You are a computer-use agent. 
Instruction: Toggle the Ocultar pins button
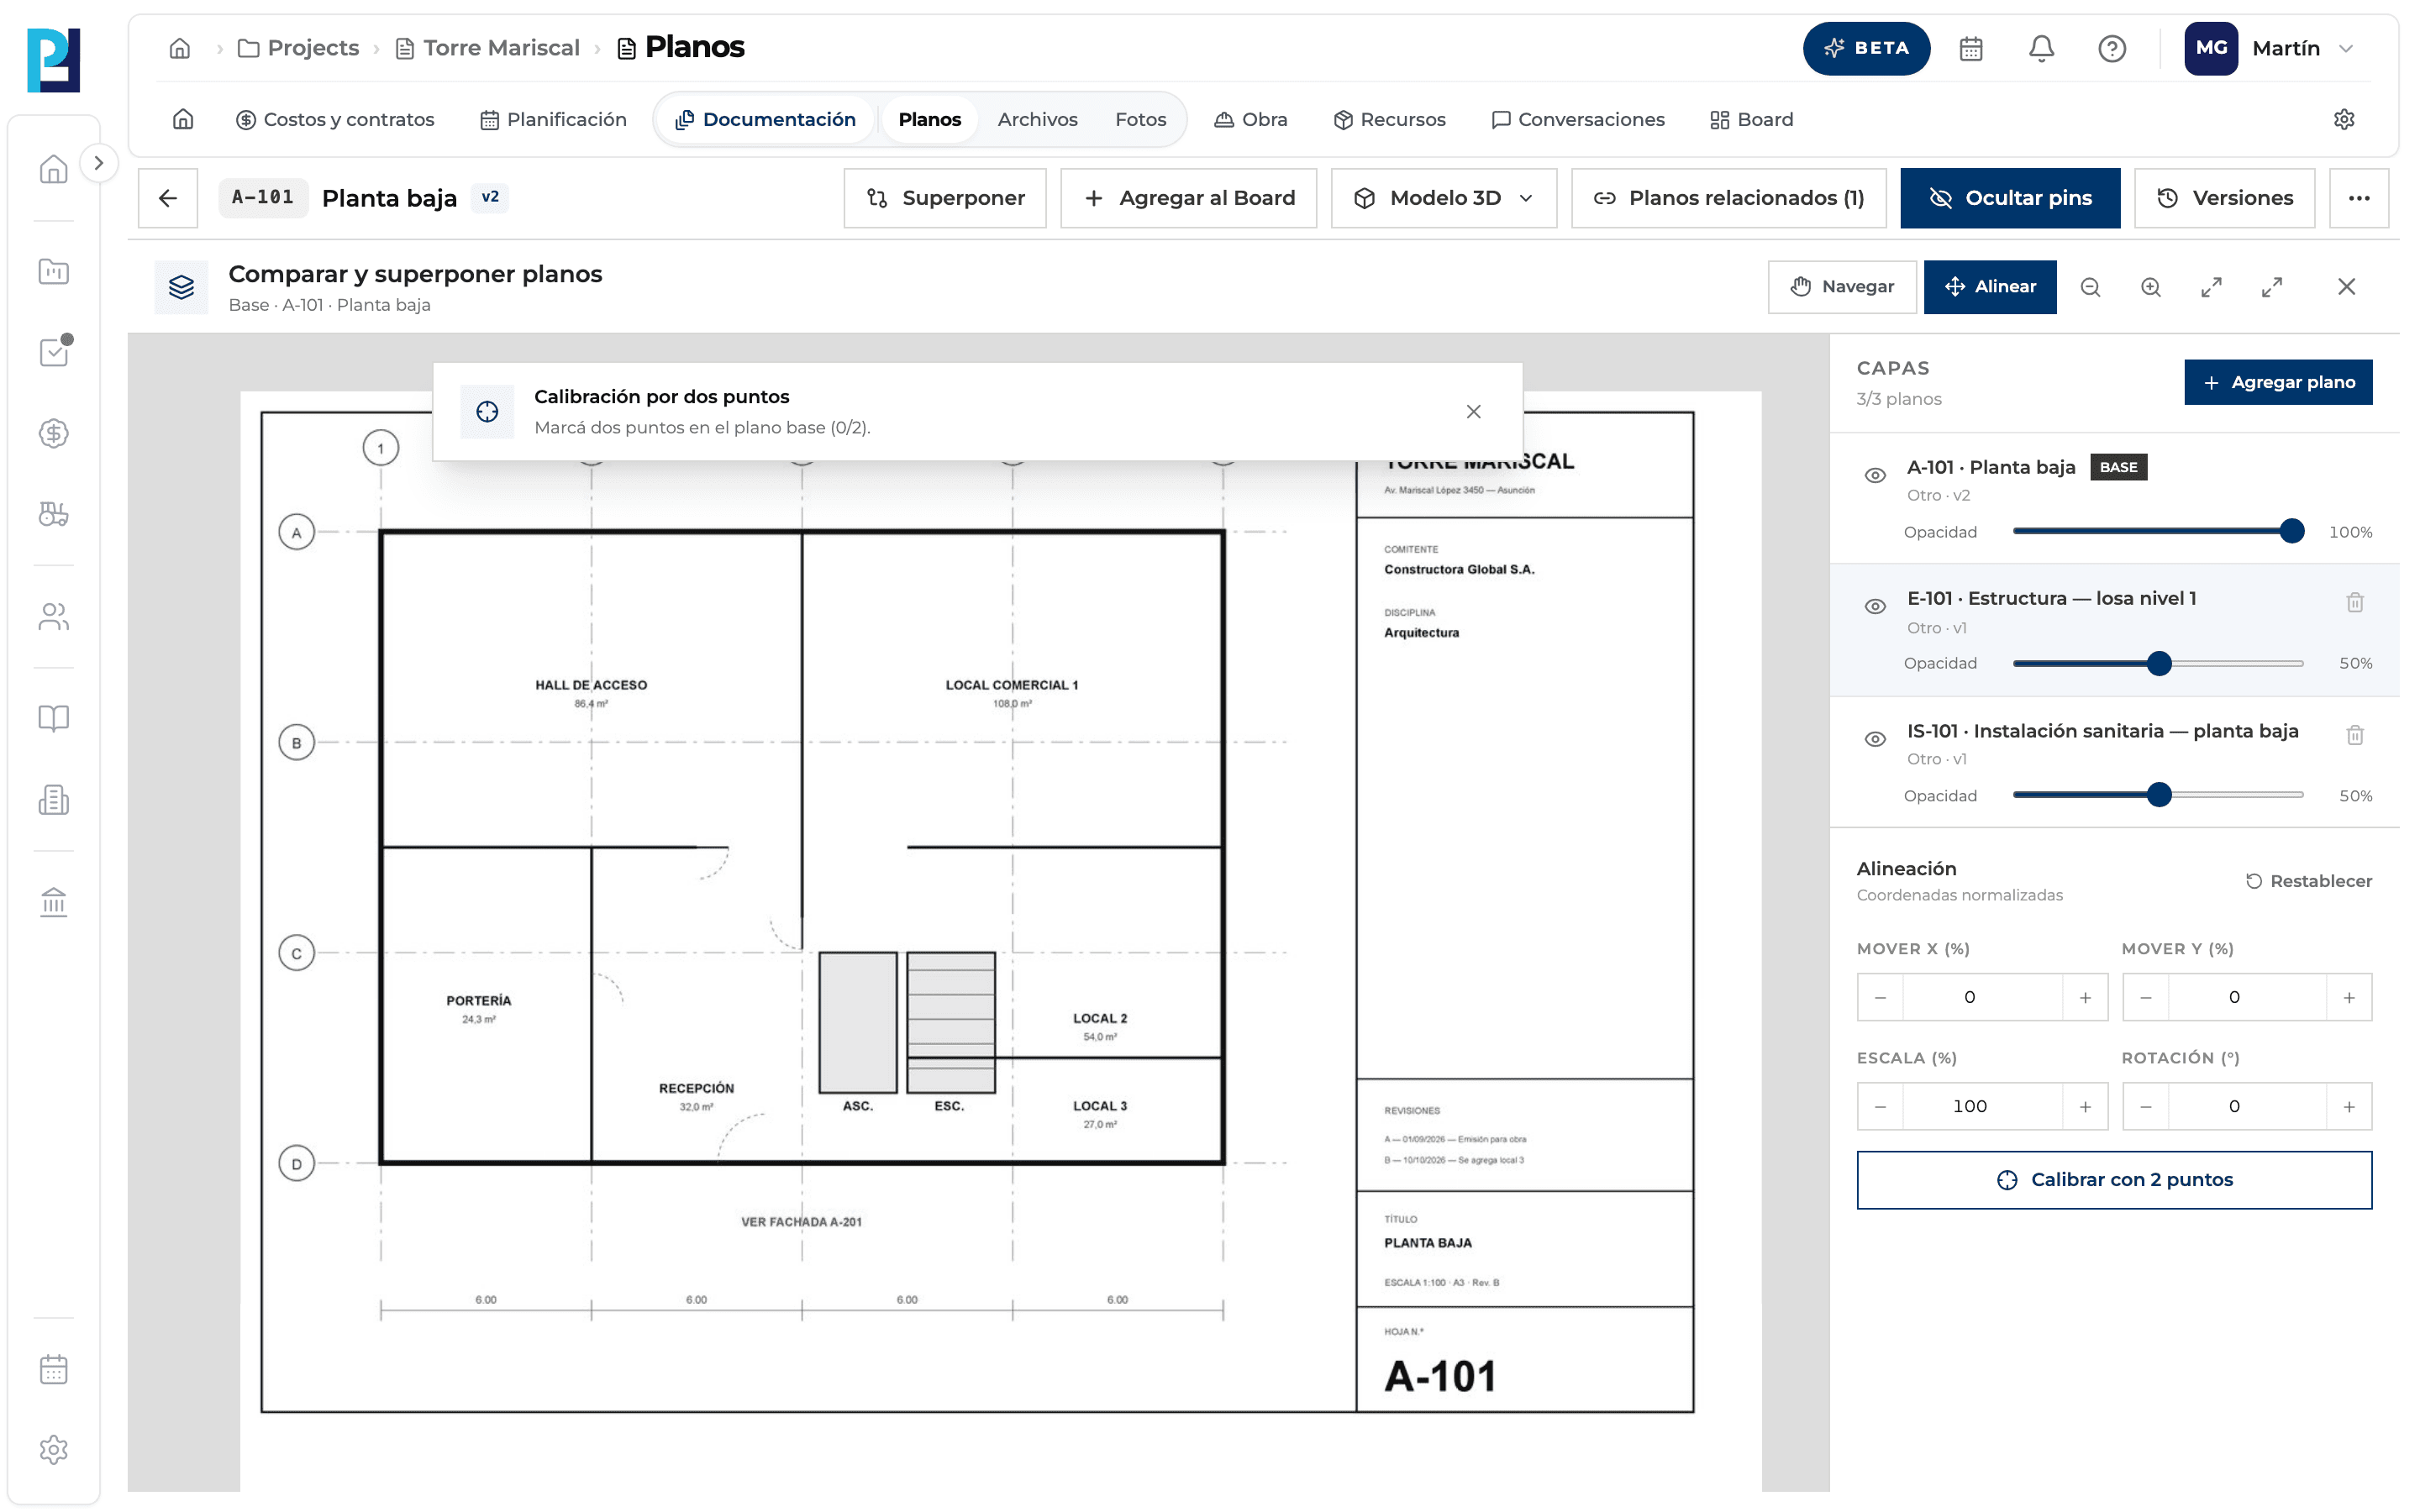point(2010,198)
